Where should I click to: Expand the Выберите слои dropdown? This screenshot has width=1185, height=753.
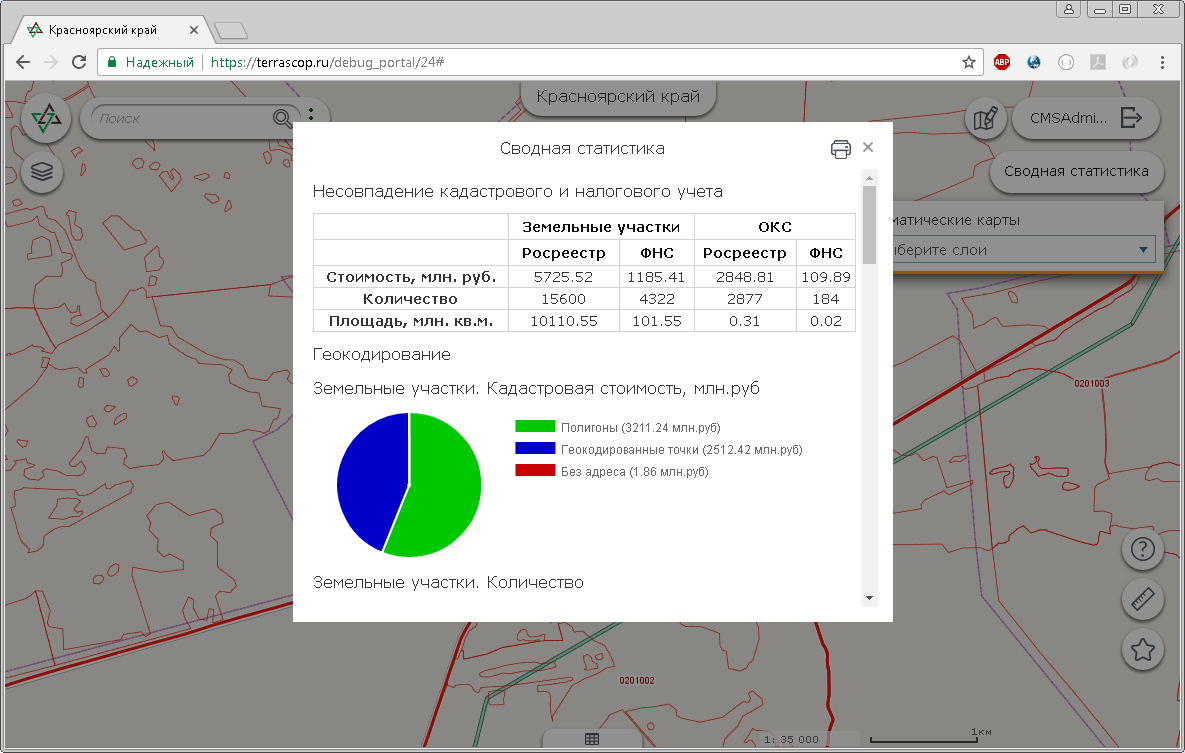(1142, 250)
